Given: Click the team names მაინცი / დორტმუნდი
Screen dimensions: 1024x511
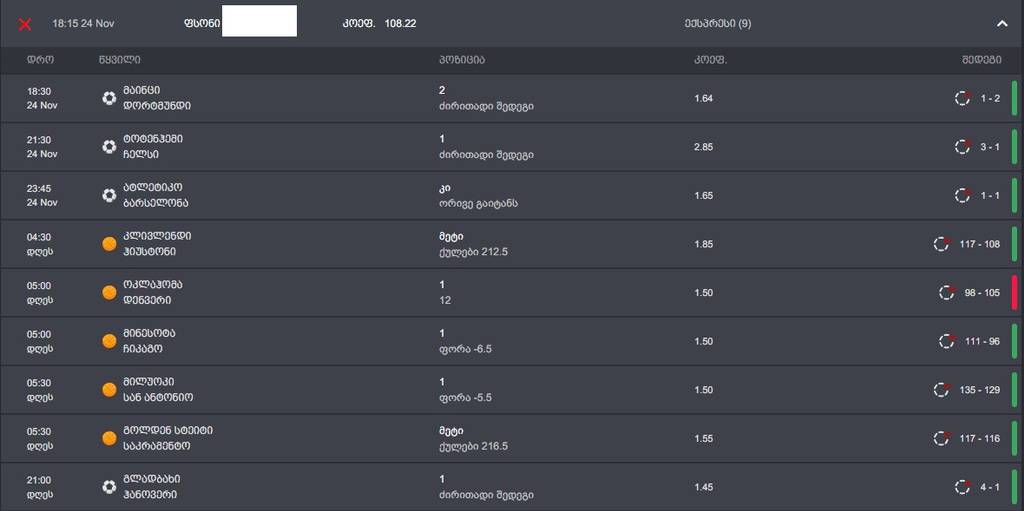Looking at the screenshot, I should [x=157, y=98].
